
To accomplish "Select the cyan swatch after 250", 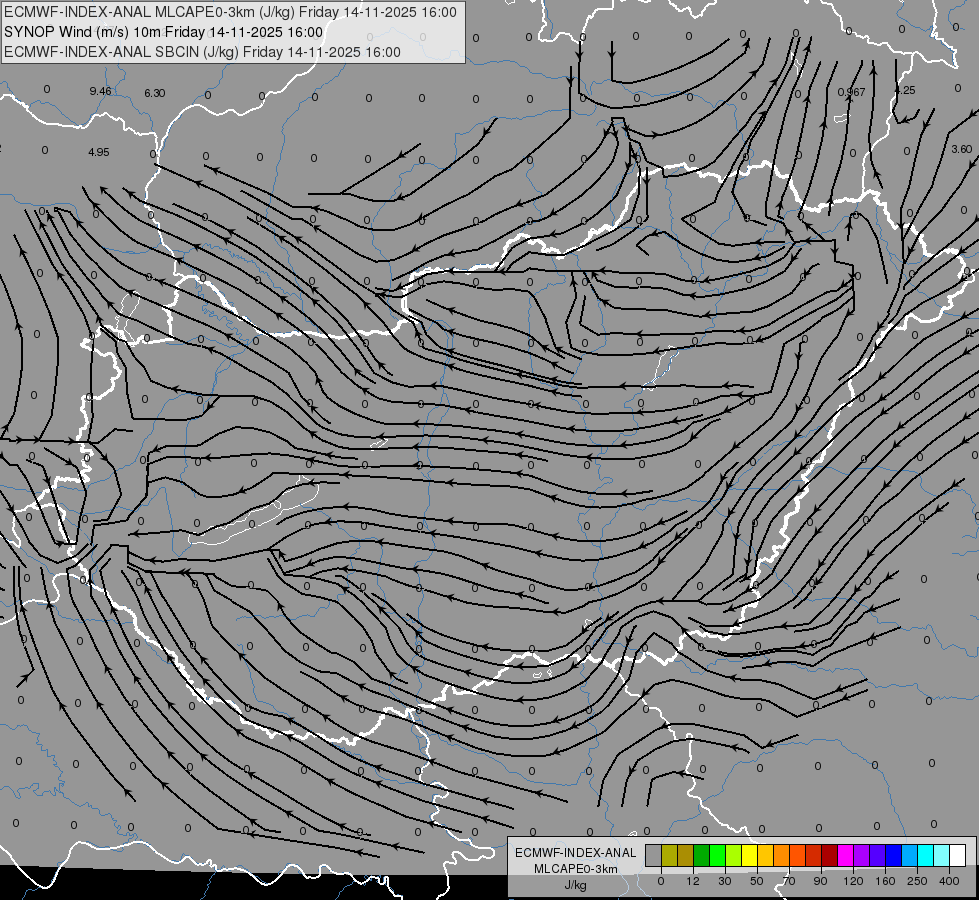I will tap(926, 856).
